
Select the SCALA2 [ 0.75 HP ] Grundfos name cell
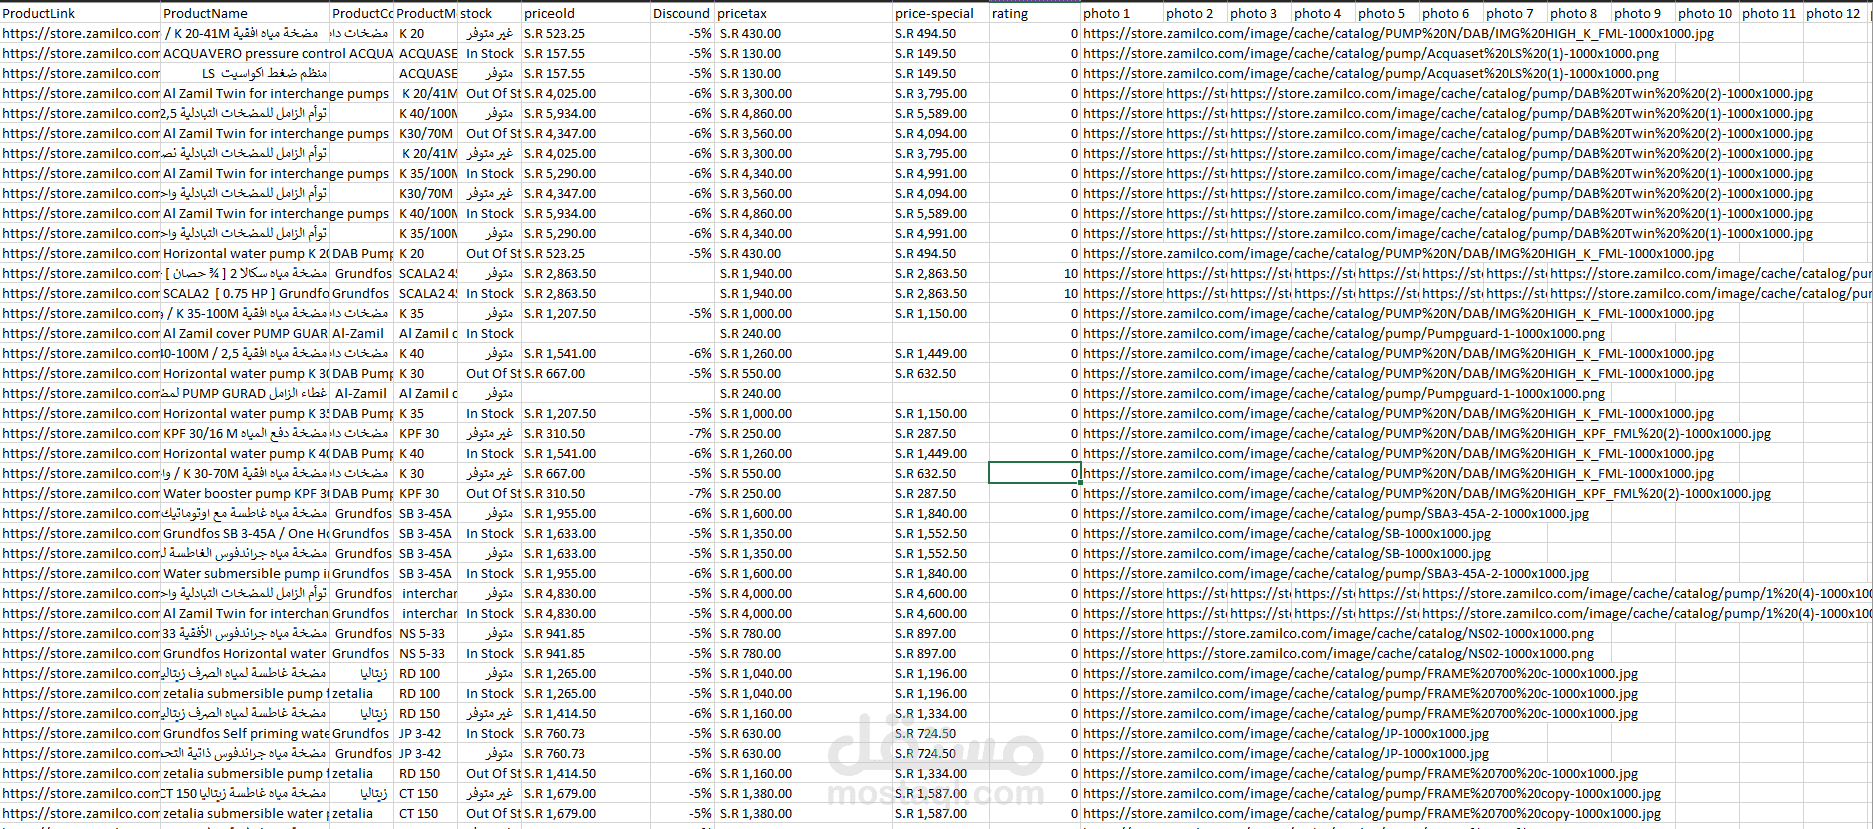pyautogui.click(x=245, y=293)
